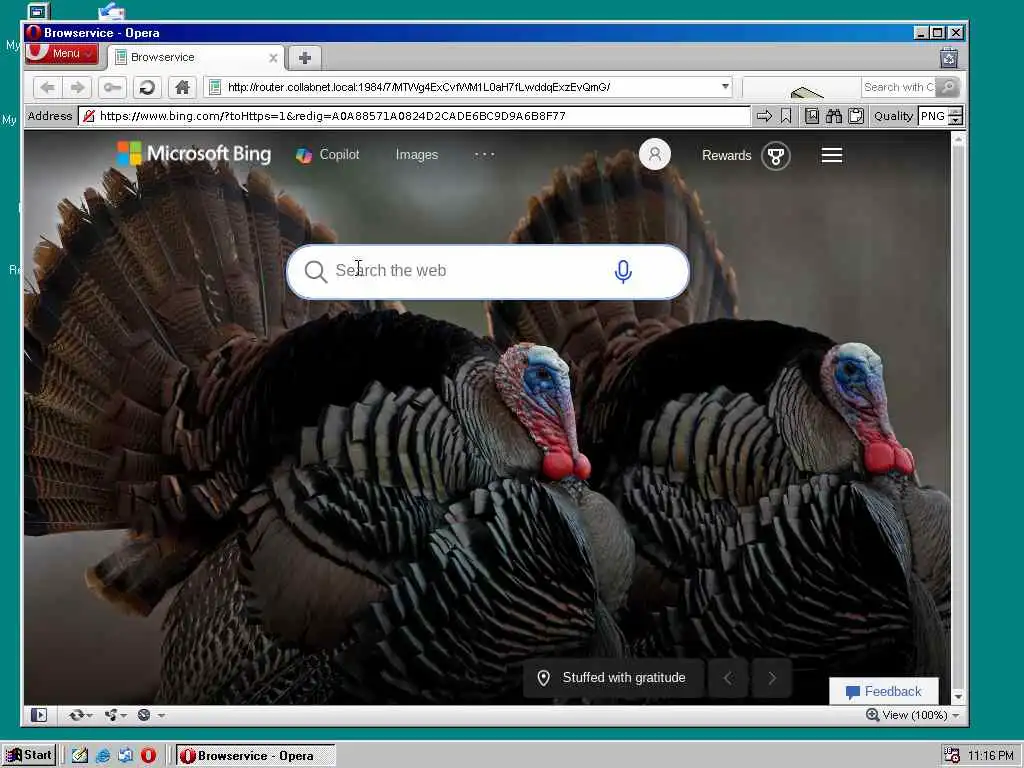Screen dimensions: 1024x768
Task: Click the Bing search magnifier icon
Action: pos(315,272)
